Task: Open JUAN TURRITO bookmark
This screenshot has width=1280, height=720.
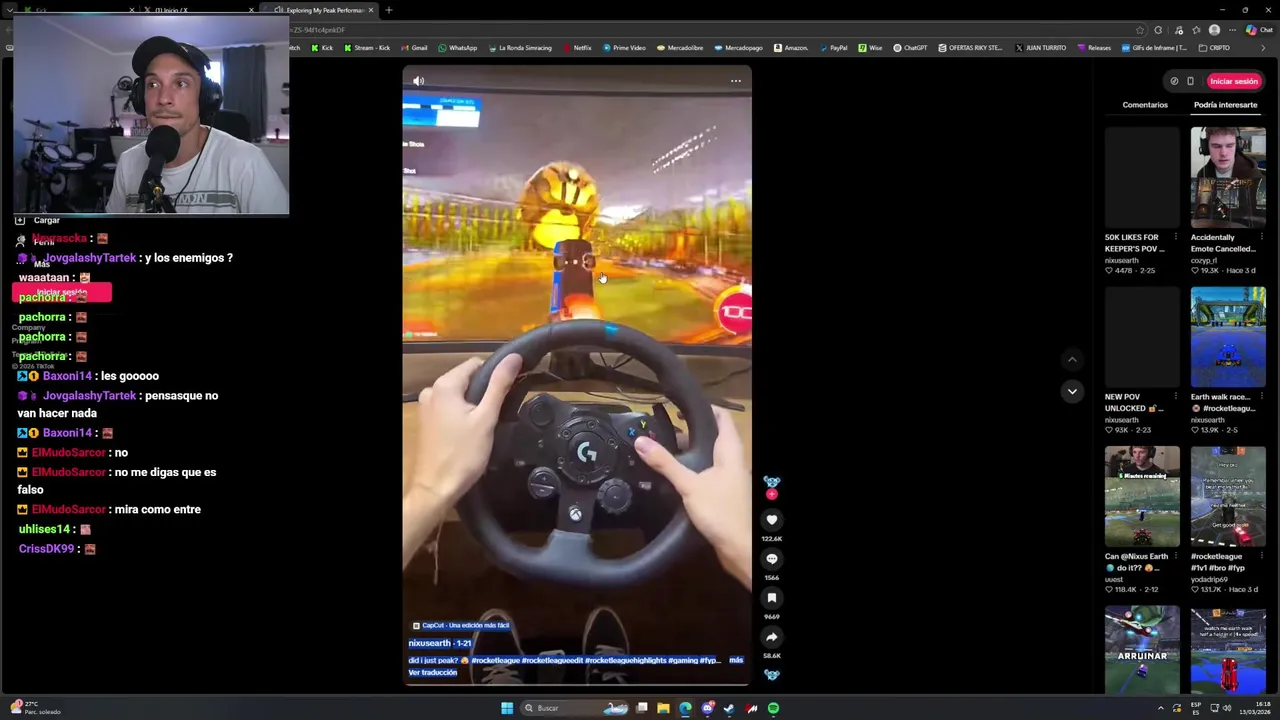Action: click(1041, 48)
